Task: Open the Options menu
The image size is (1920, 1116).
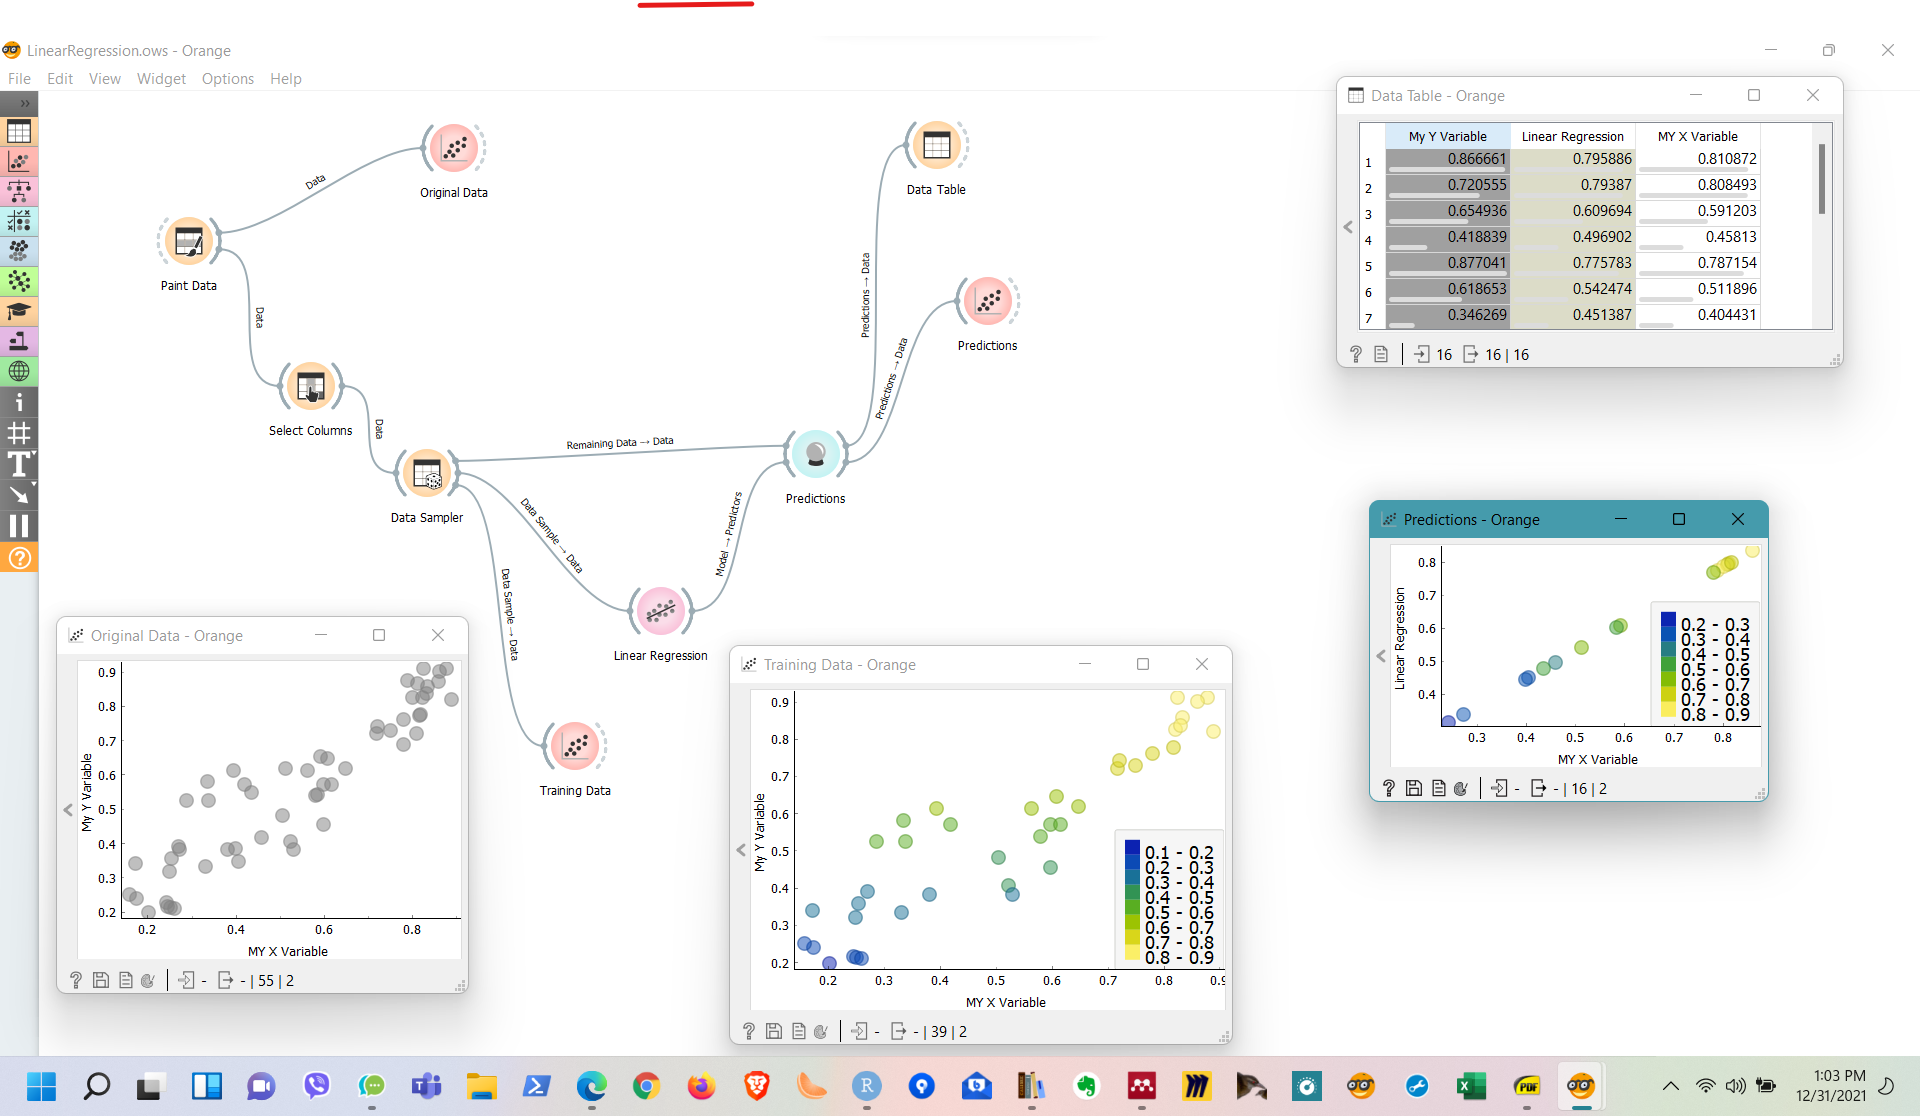Action: [227, 79]
